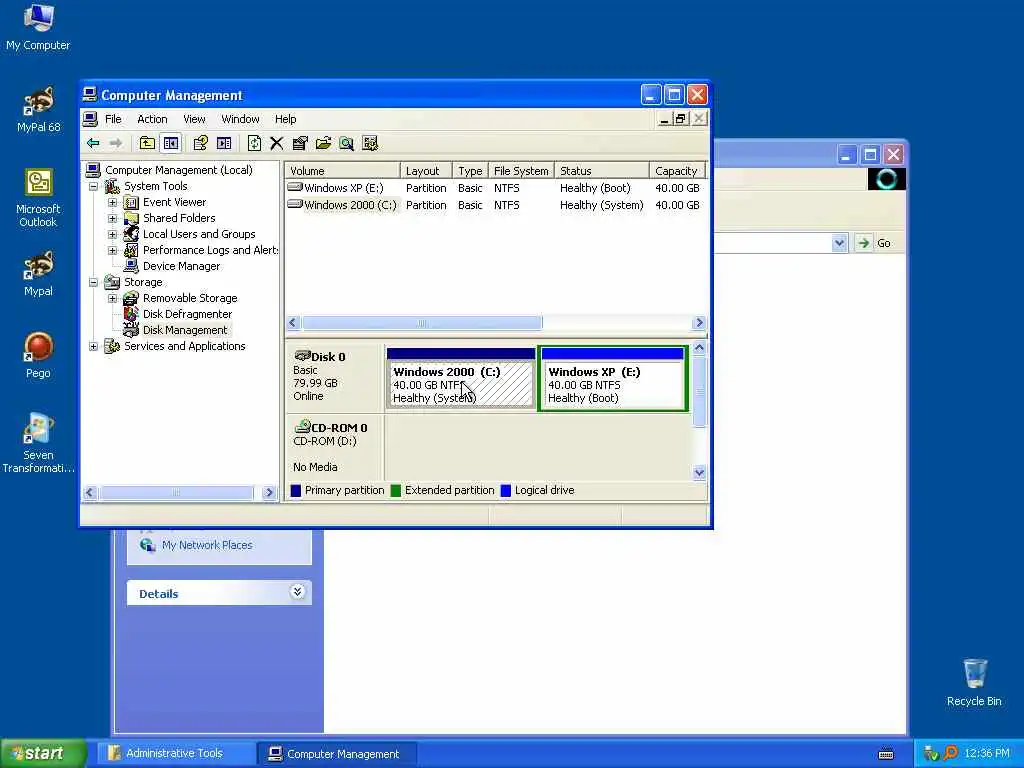
Task: Expand the Removable Storage node
Action: (112, 298)
